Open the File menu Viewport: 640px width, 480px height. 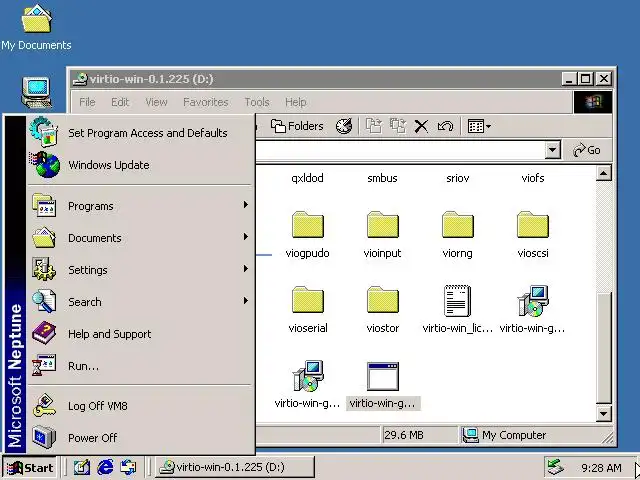pyautogui.click(x=87, y=102)
